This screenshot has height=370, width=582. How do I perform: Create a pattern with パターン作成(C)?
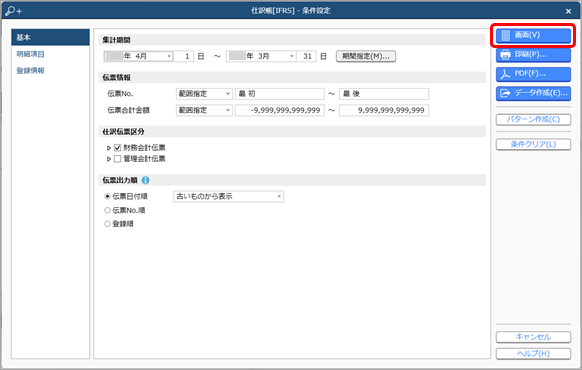point(533,119)
